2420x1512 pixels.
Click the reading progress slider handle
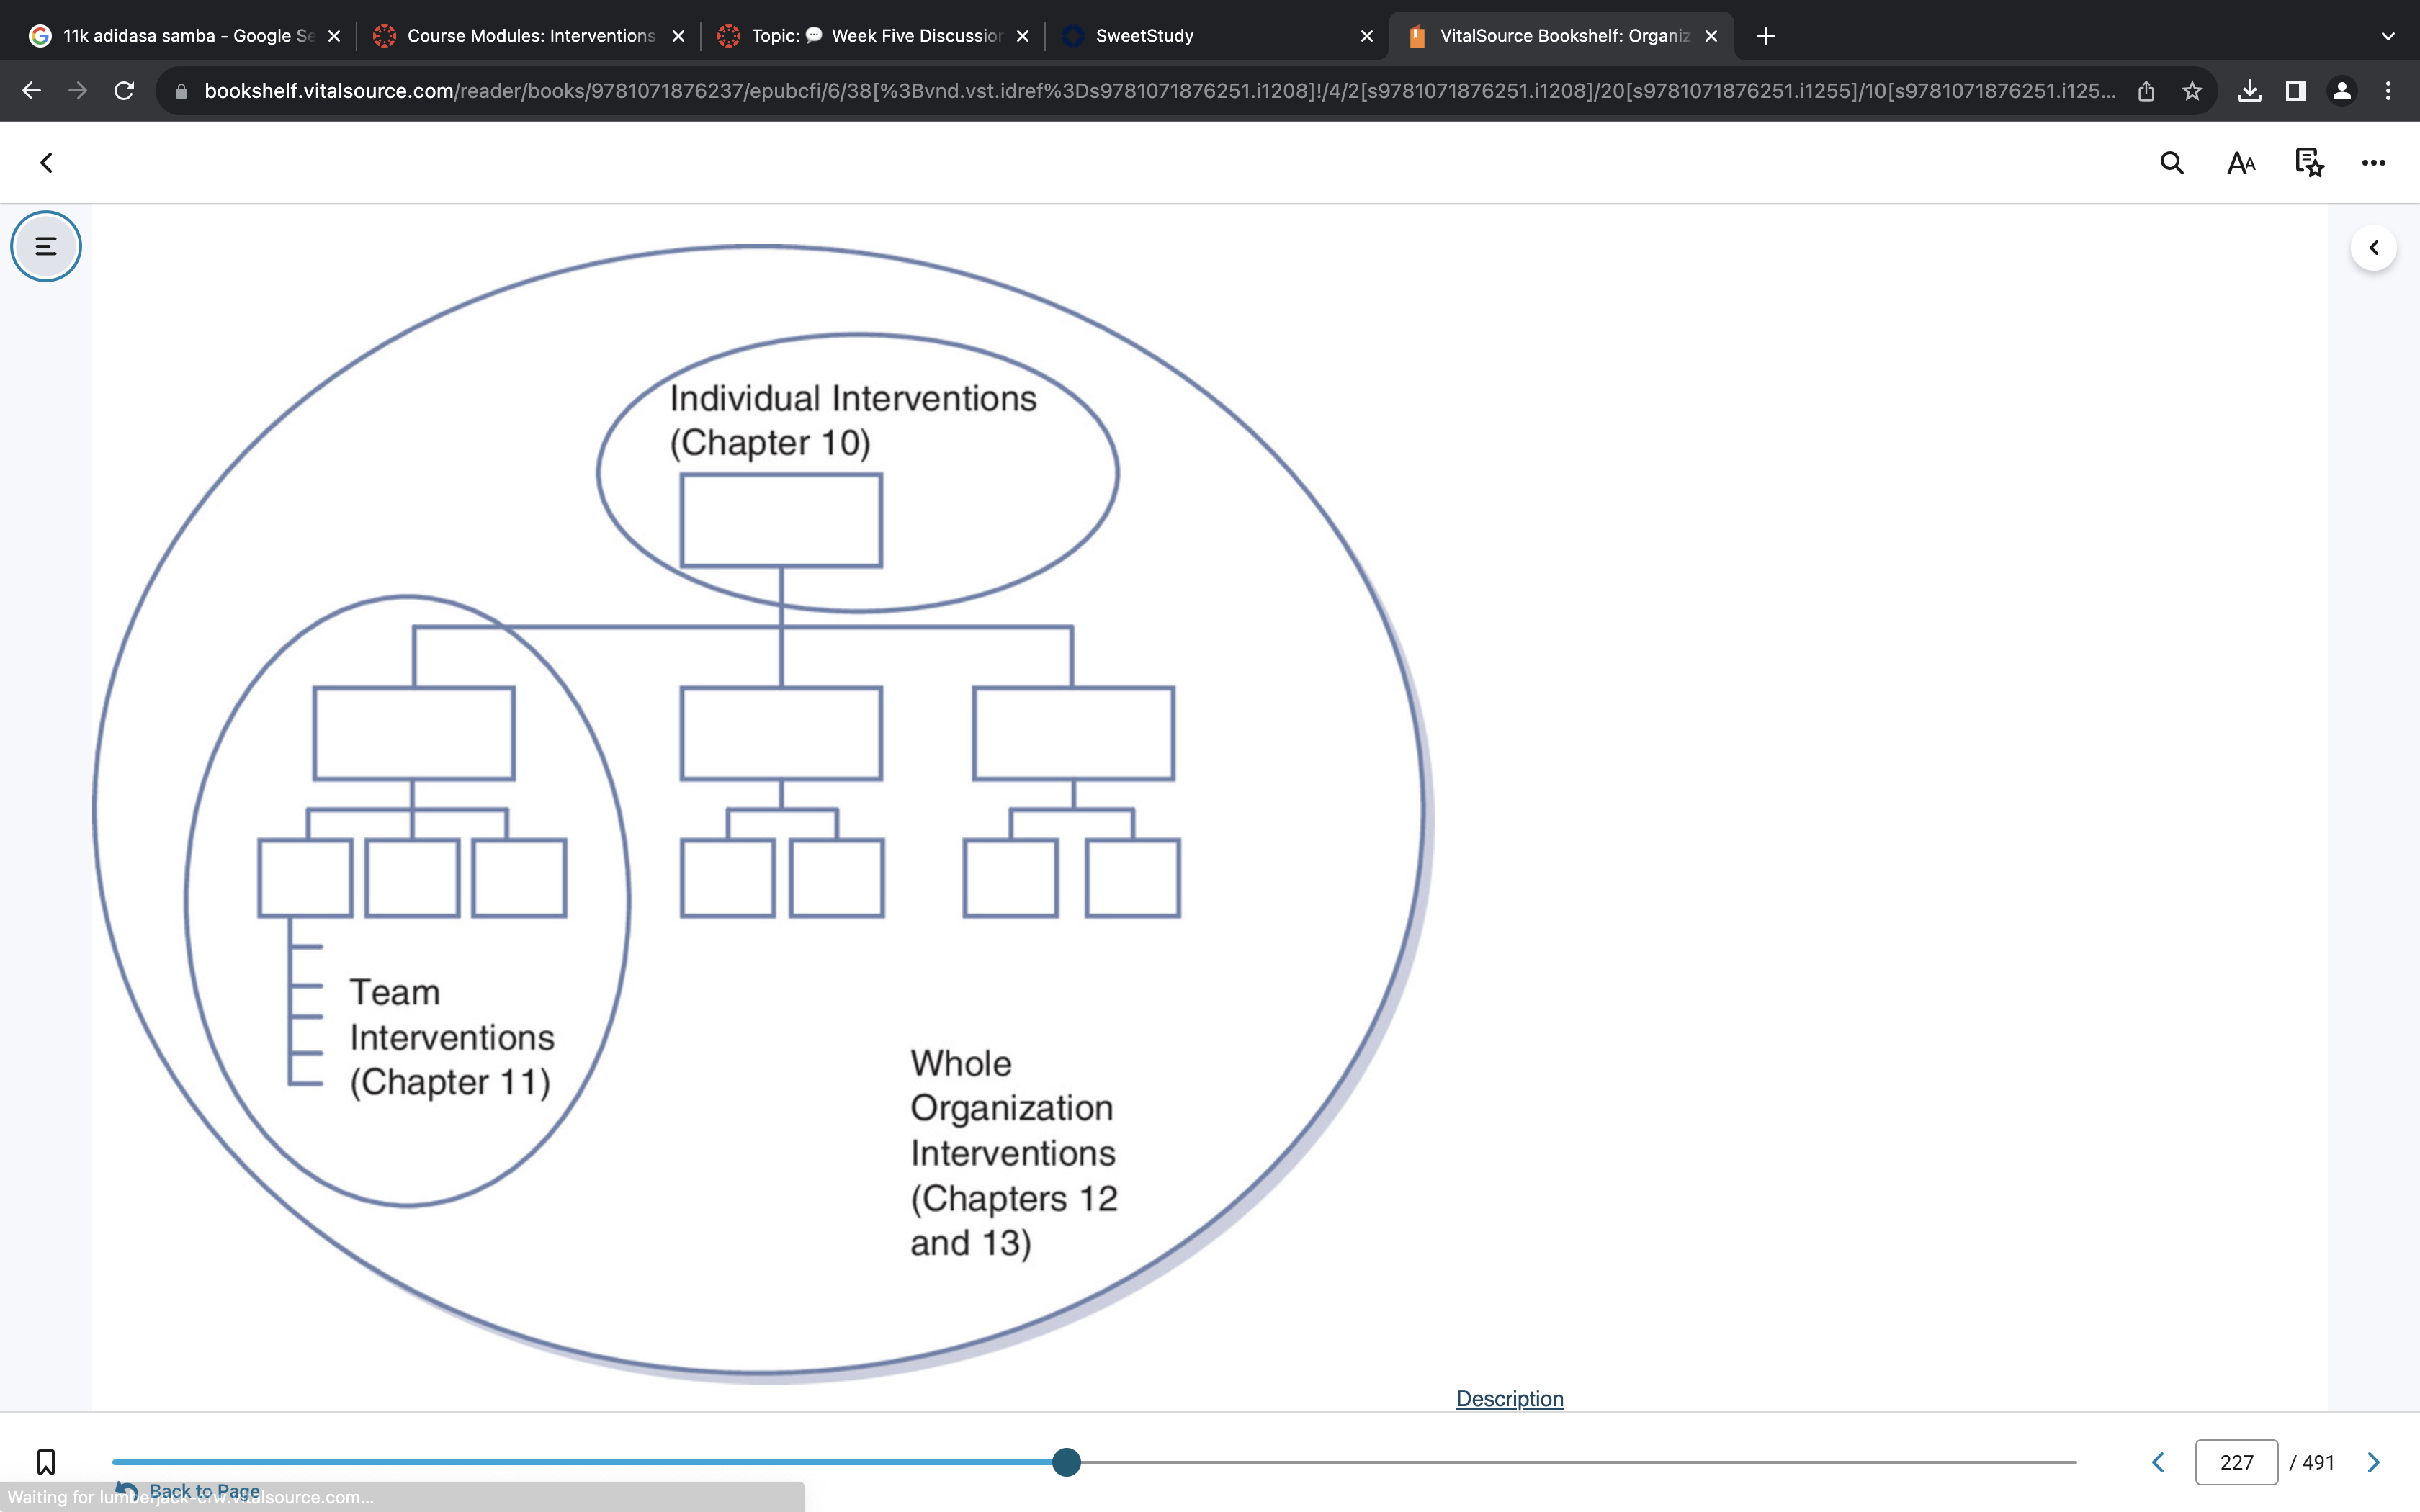click(x=1066, y=1462)
